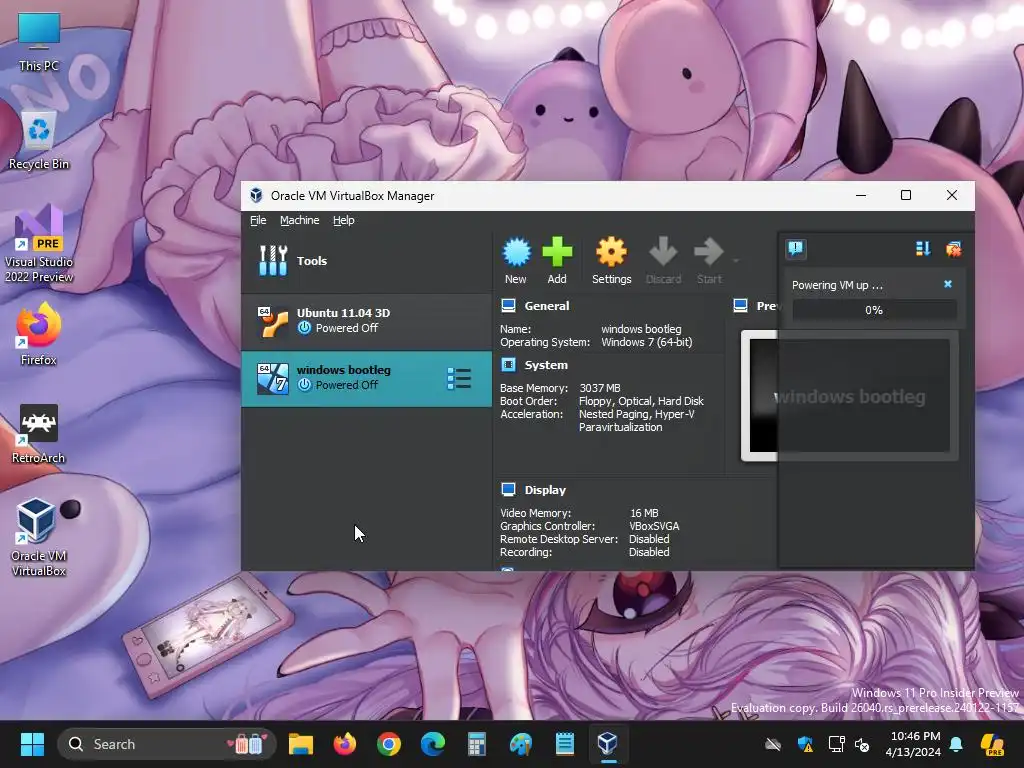
Task: Open the windows bootleg machine tools menu icon
Action: [458, 379]
